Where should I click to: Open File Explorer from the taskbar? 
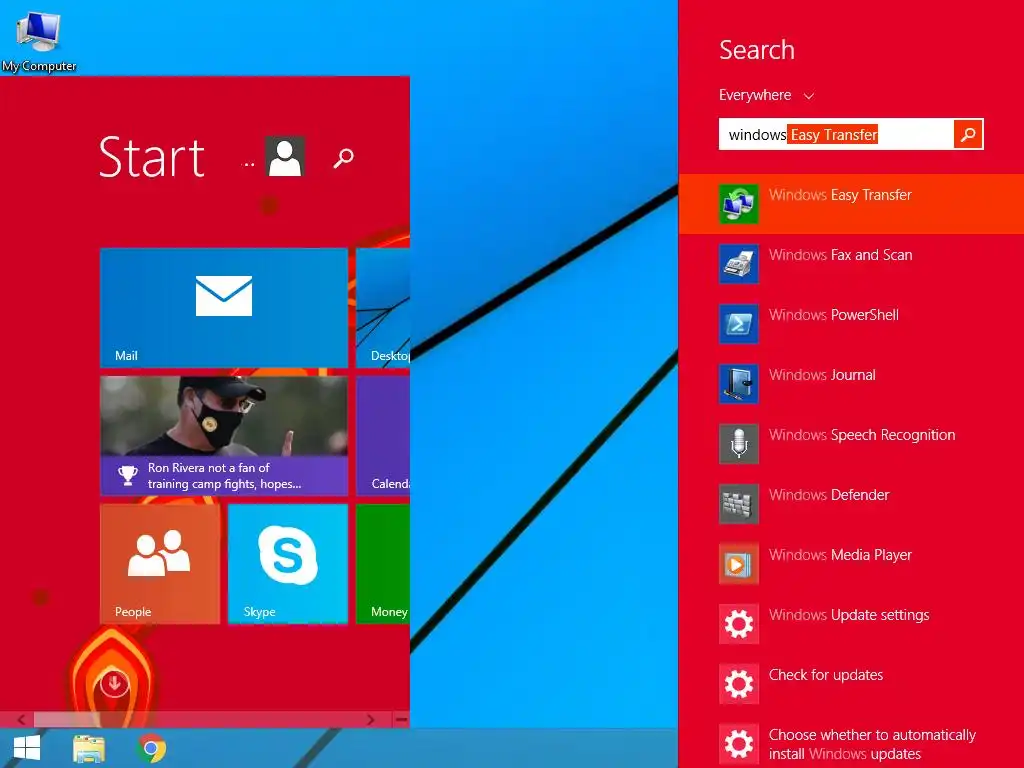pos(89,748)
